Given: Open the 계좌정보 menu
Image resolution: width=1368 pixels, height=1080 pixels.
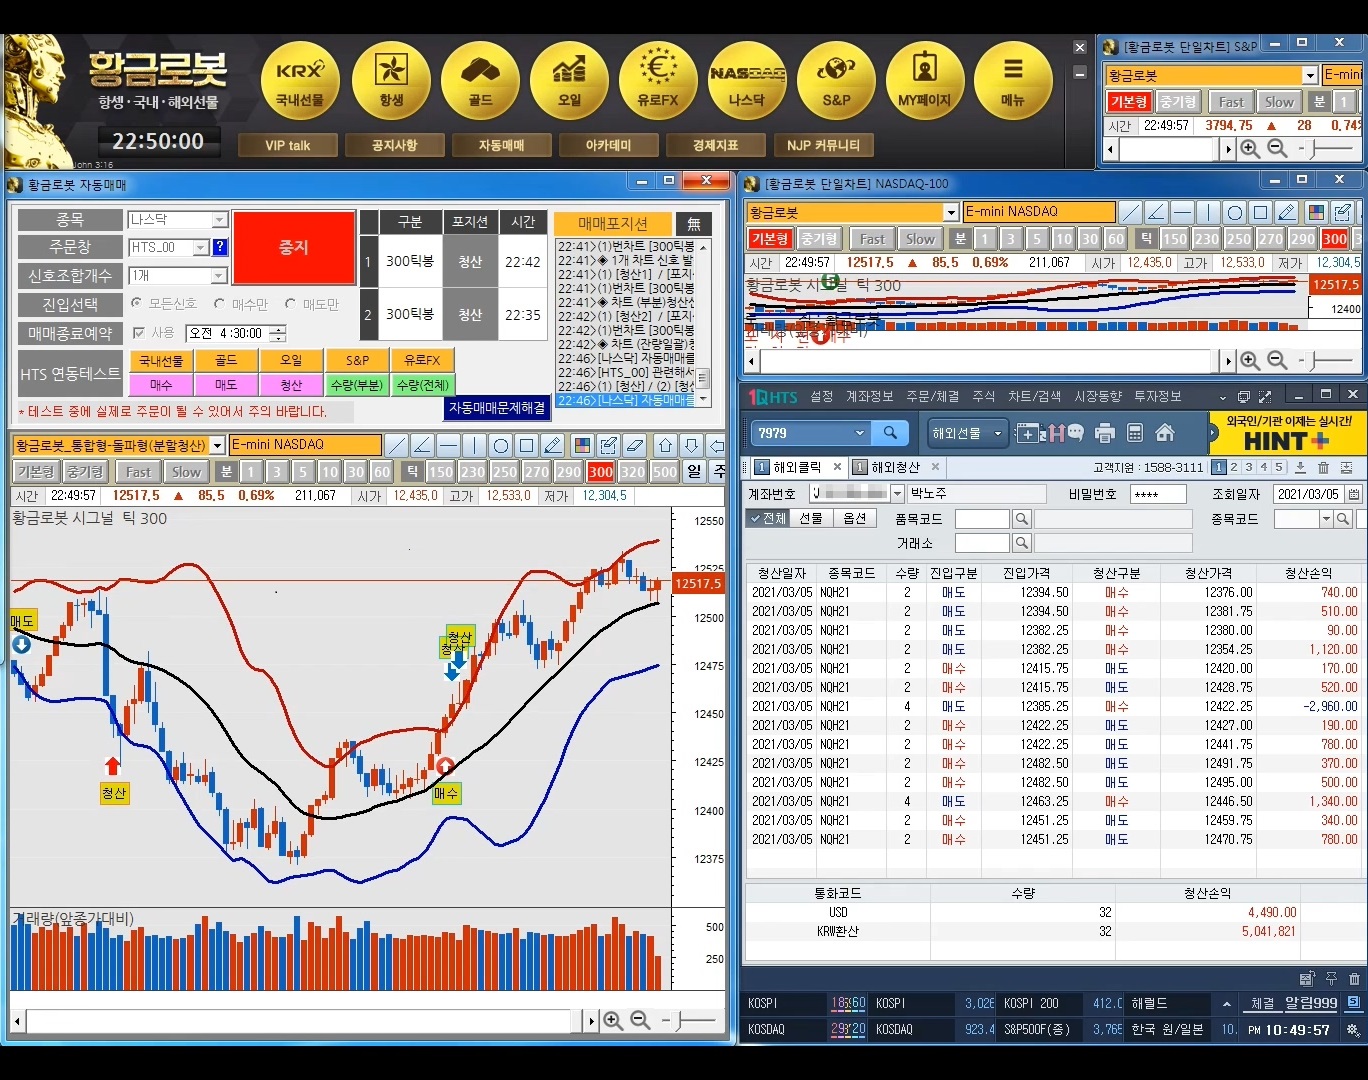Looking at the screenshot, I should click(x=869, y=397).
